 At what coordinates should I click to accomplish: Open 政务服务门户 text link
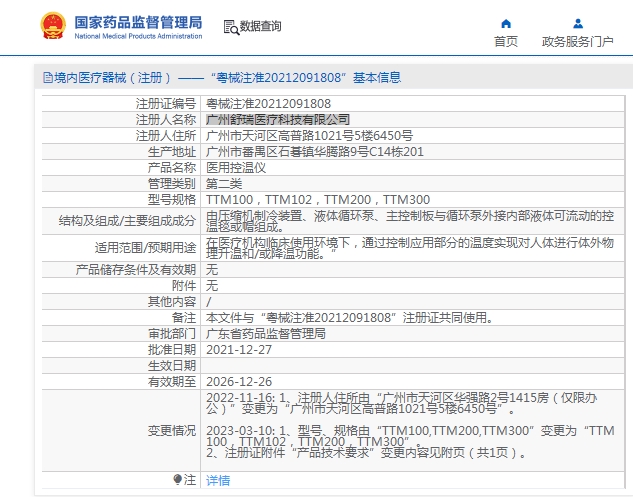[x=578, y=42]
